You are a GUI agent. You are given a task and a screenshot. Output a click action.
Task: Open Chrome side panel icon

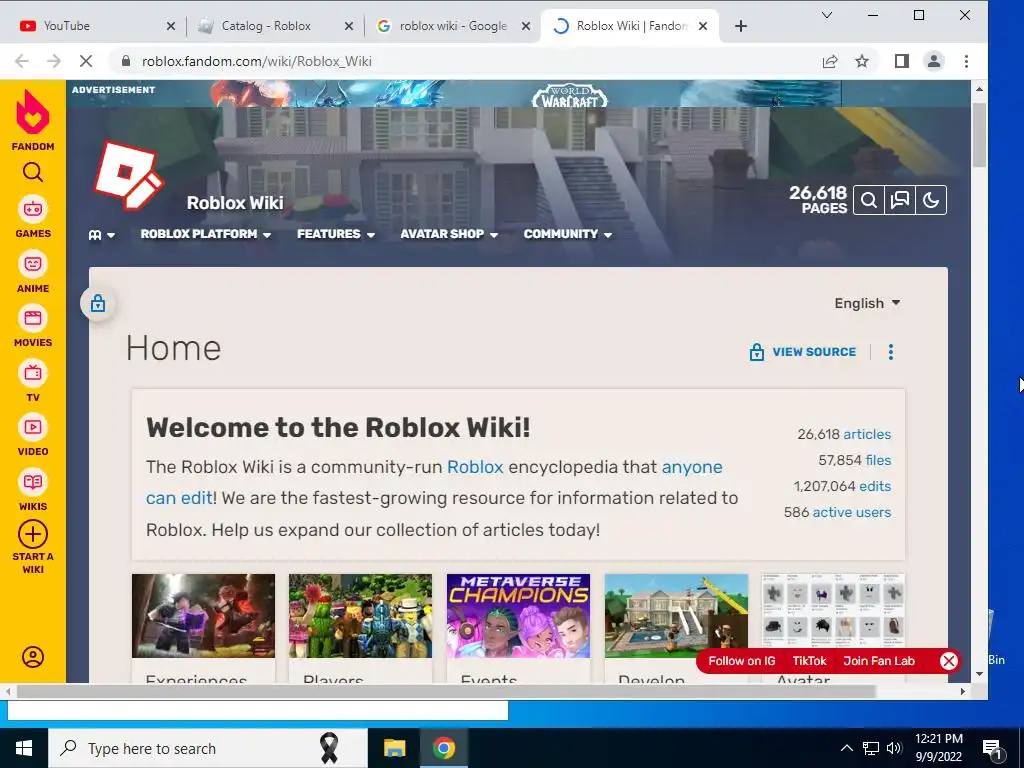pos(902,61)
